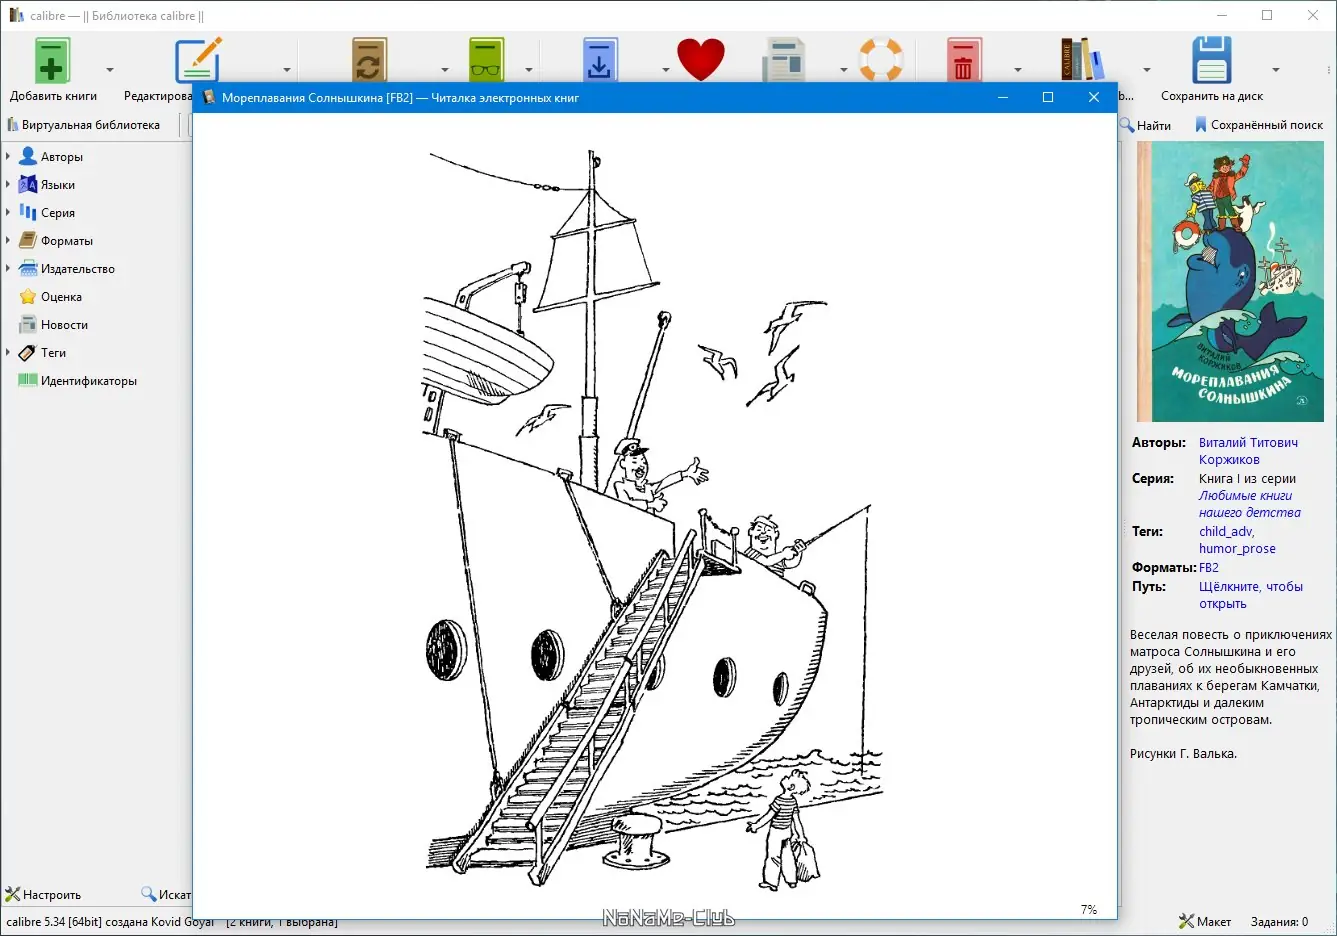1337x936 pixels.
Task: Select Оценка in the tag browser
Action: [61, 297]
